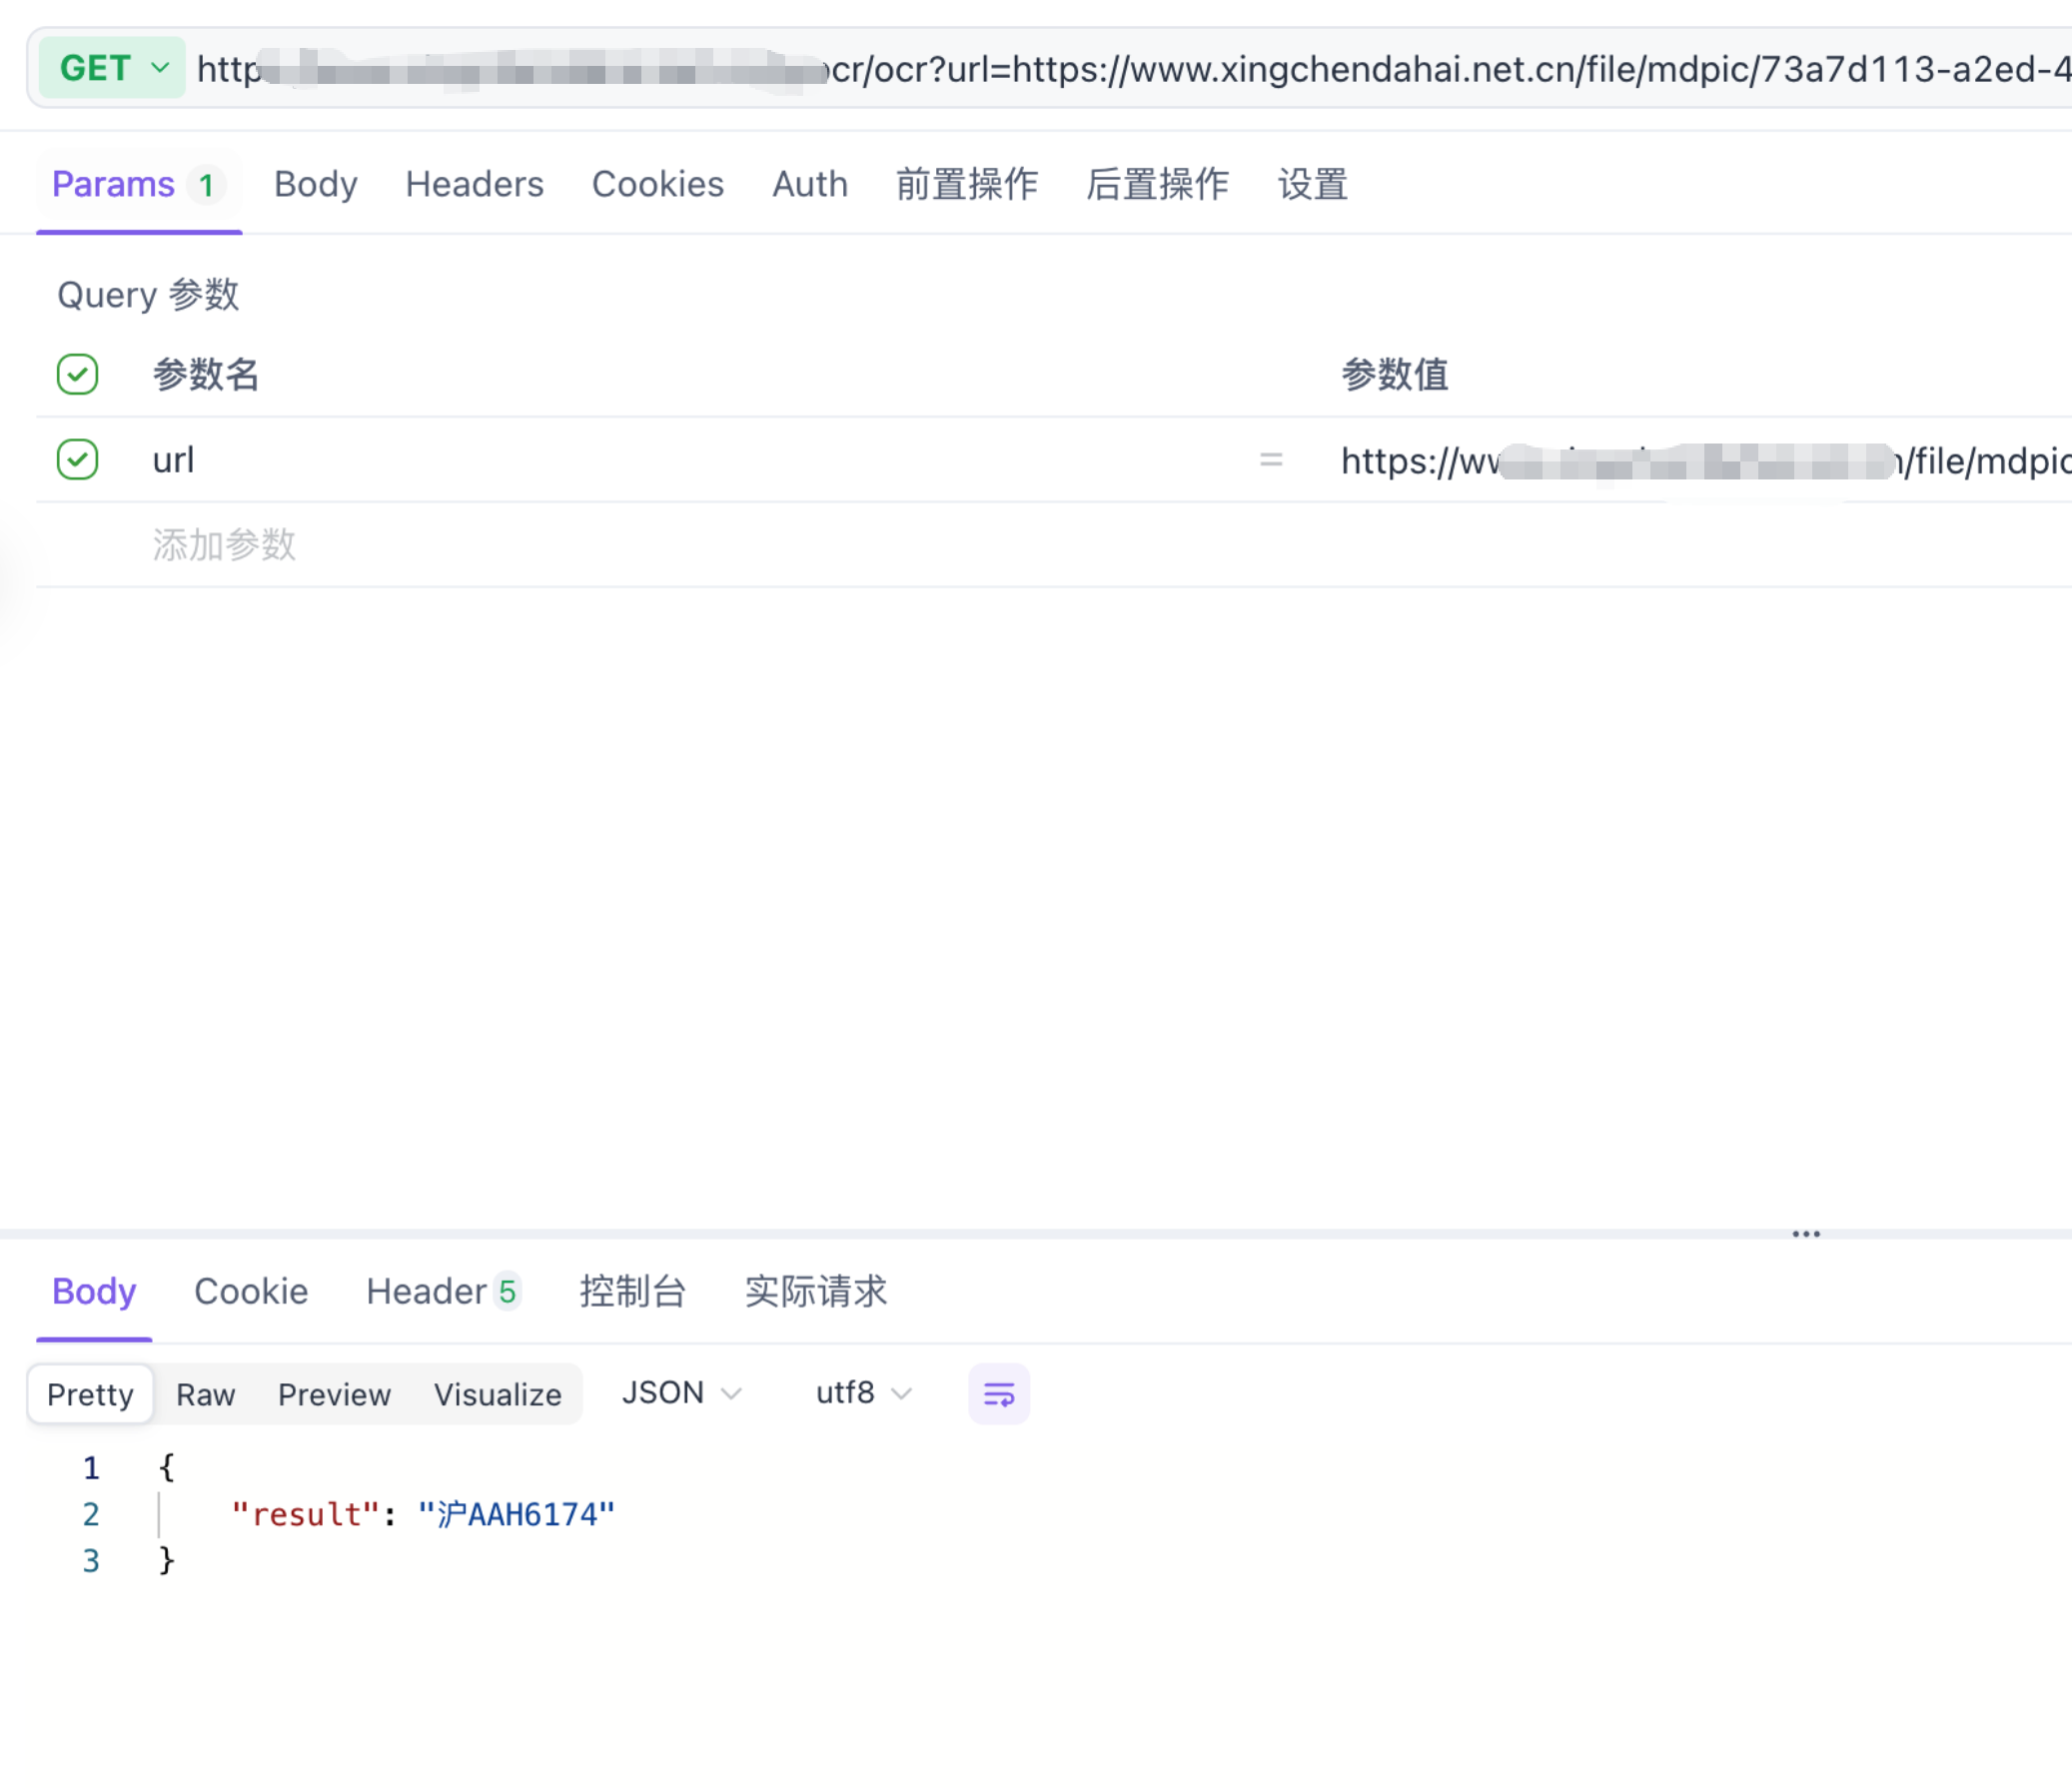The image size is (2072, 1788).
Task: Open the Visualize response view
Action: [497, 1394]
